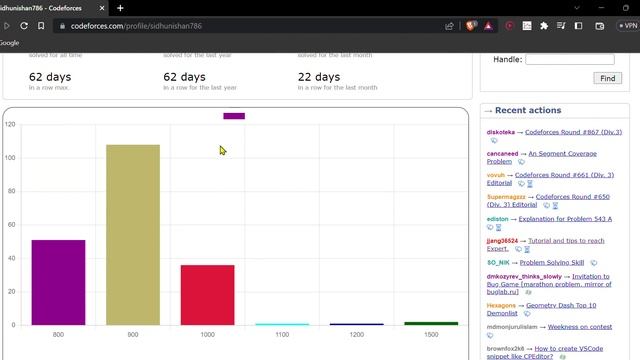Click the green 1500 rating bar
This screenshot has height=360, width=640.
pyautogui.click(x=431, y=323)
